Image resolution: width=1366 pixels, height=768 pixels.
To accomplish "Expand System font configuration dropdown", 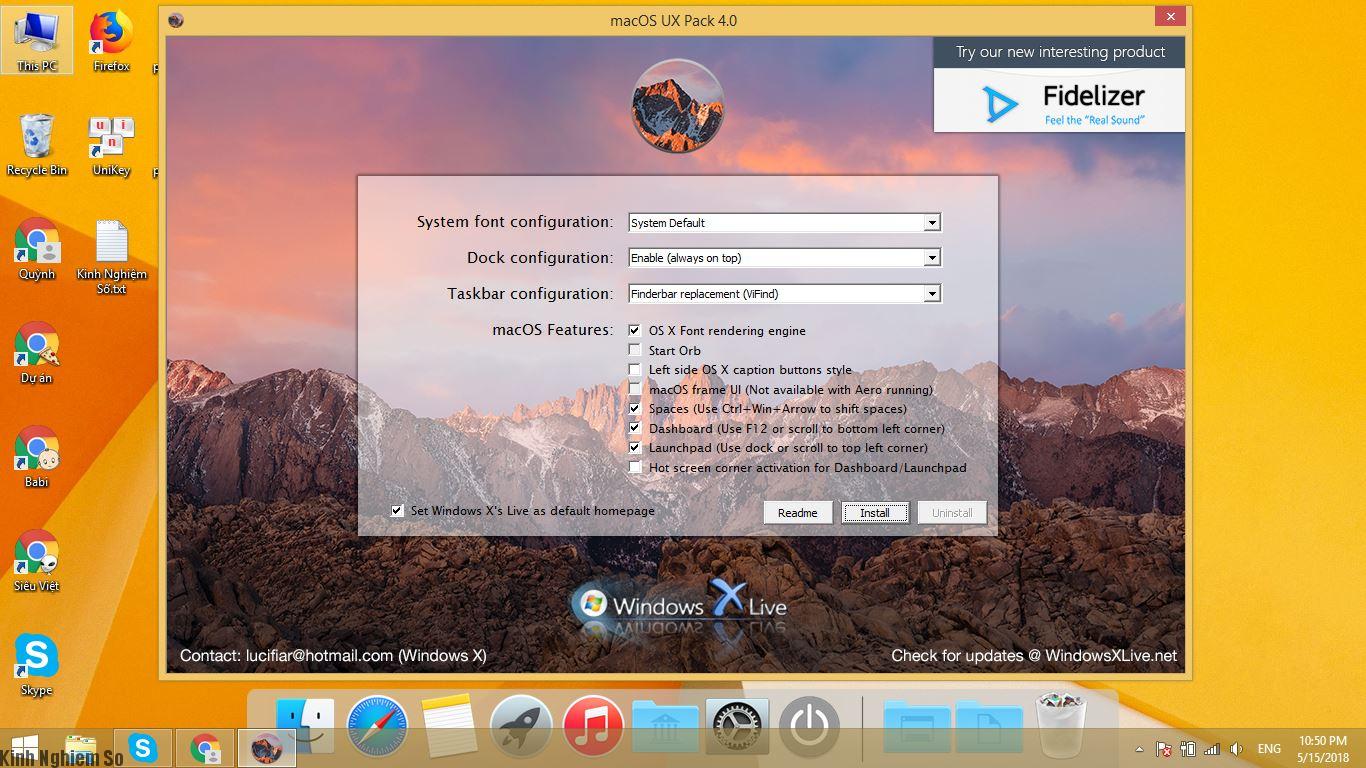I will click(x=932, y=223).
